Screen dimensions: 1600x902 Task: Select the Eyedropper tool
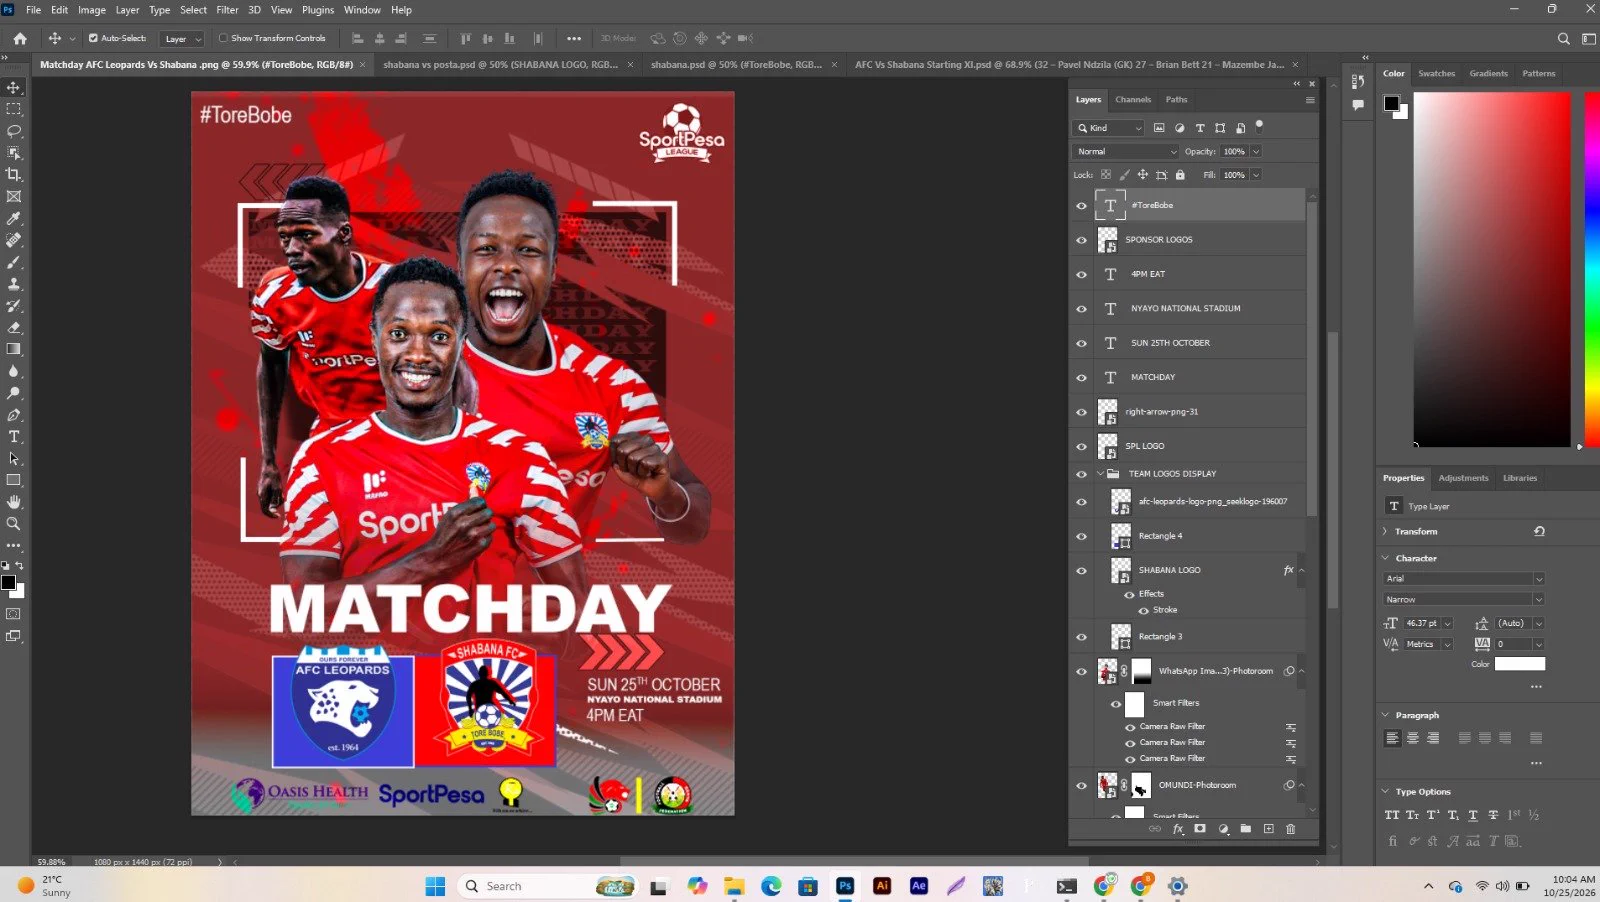pos(14,218)
